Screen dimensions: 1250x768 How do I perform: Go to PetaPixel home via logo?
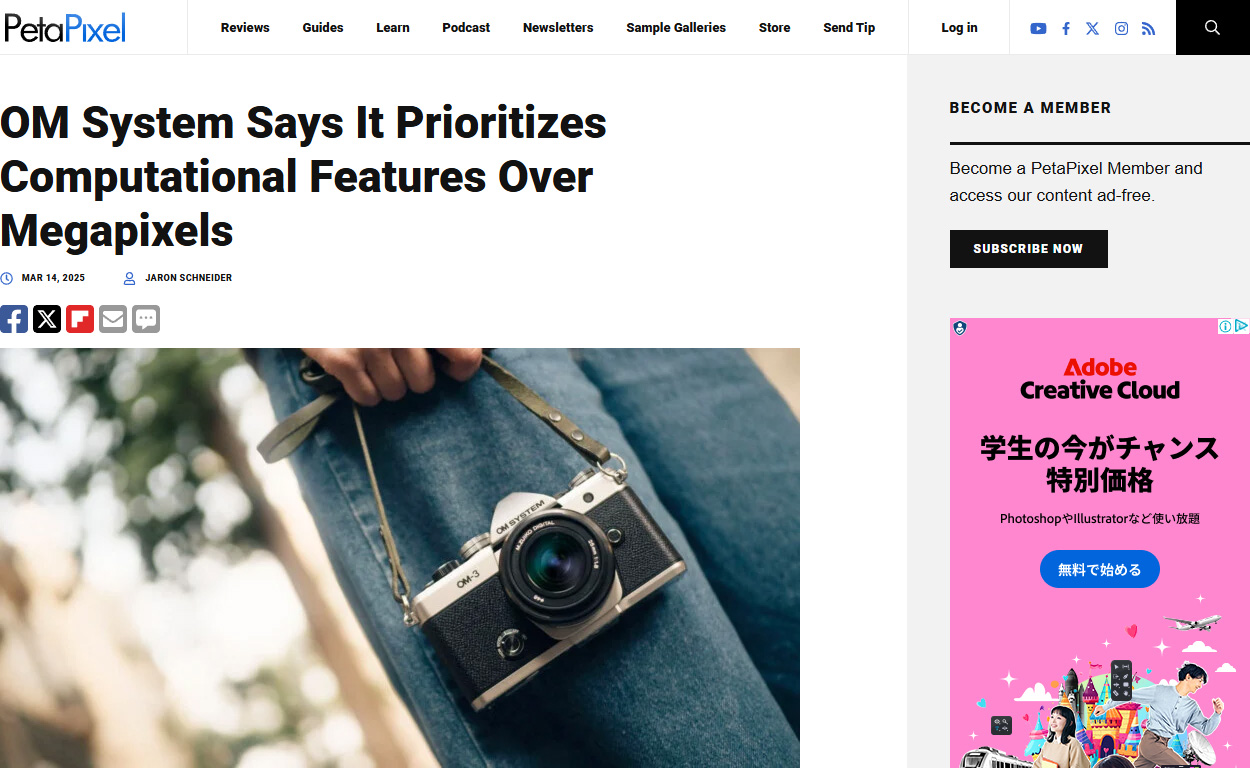65,28
